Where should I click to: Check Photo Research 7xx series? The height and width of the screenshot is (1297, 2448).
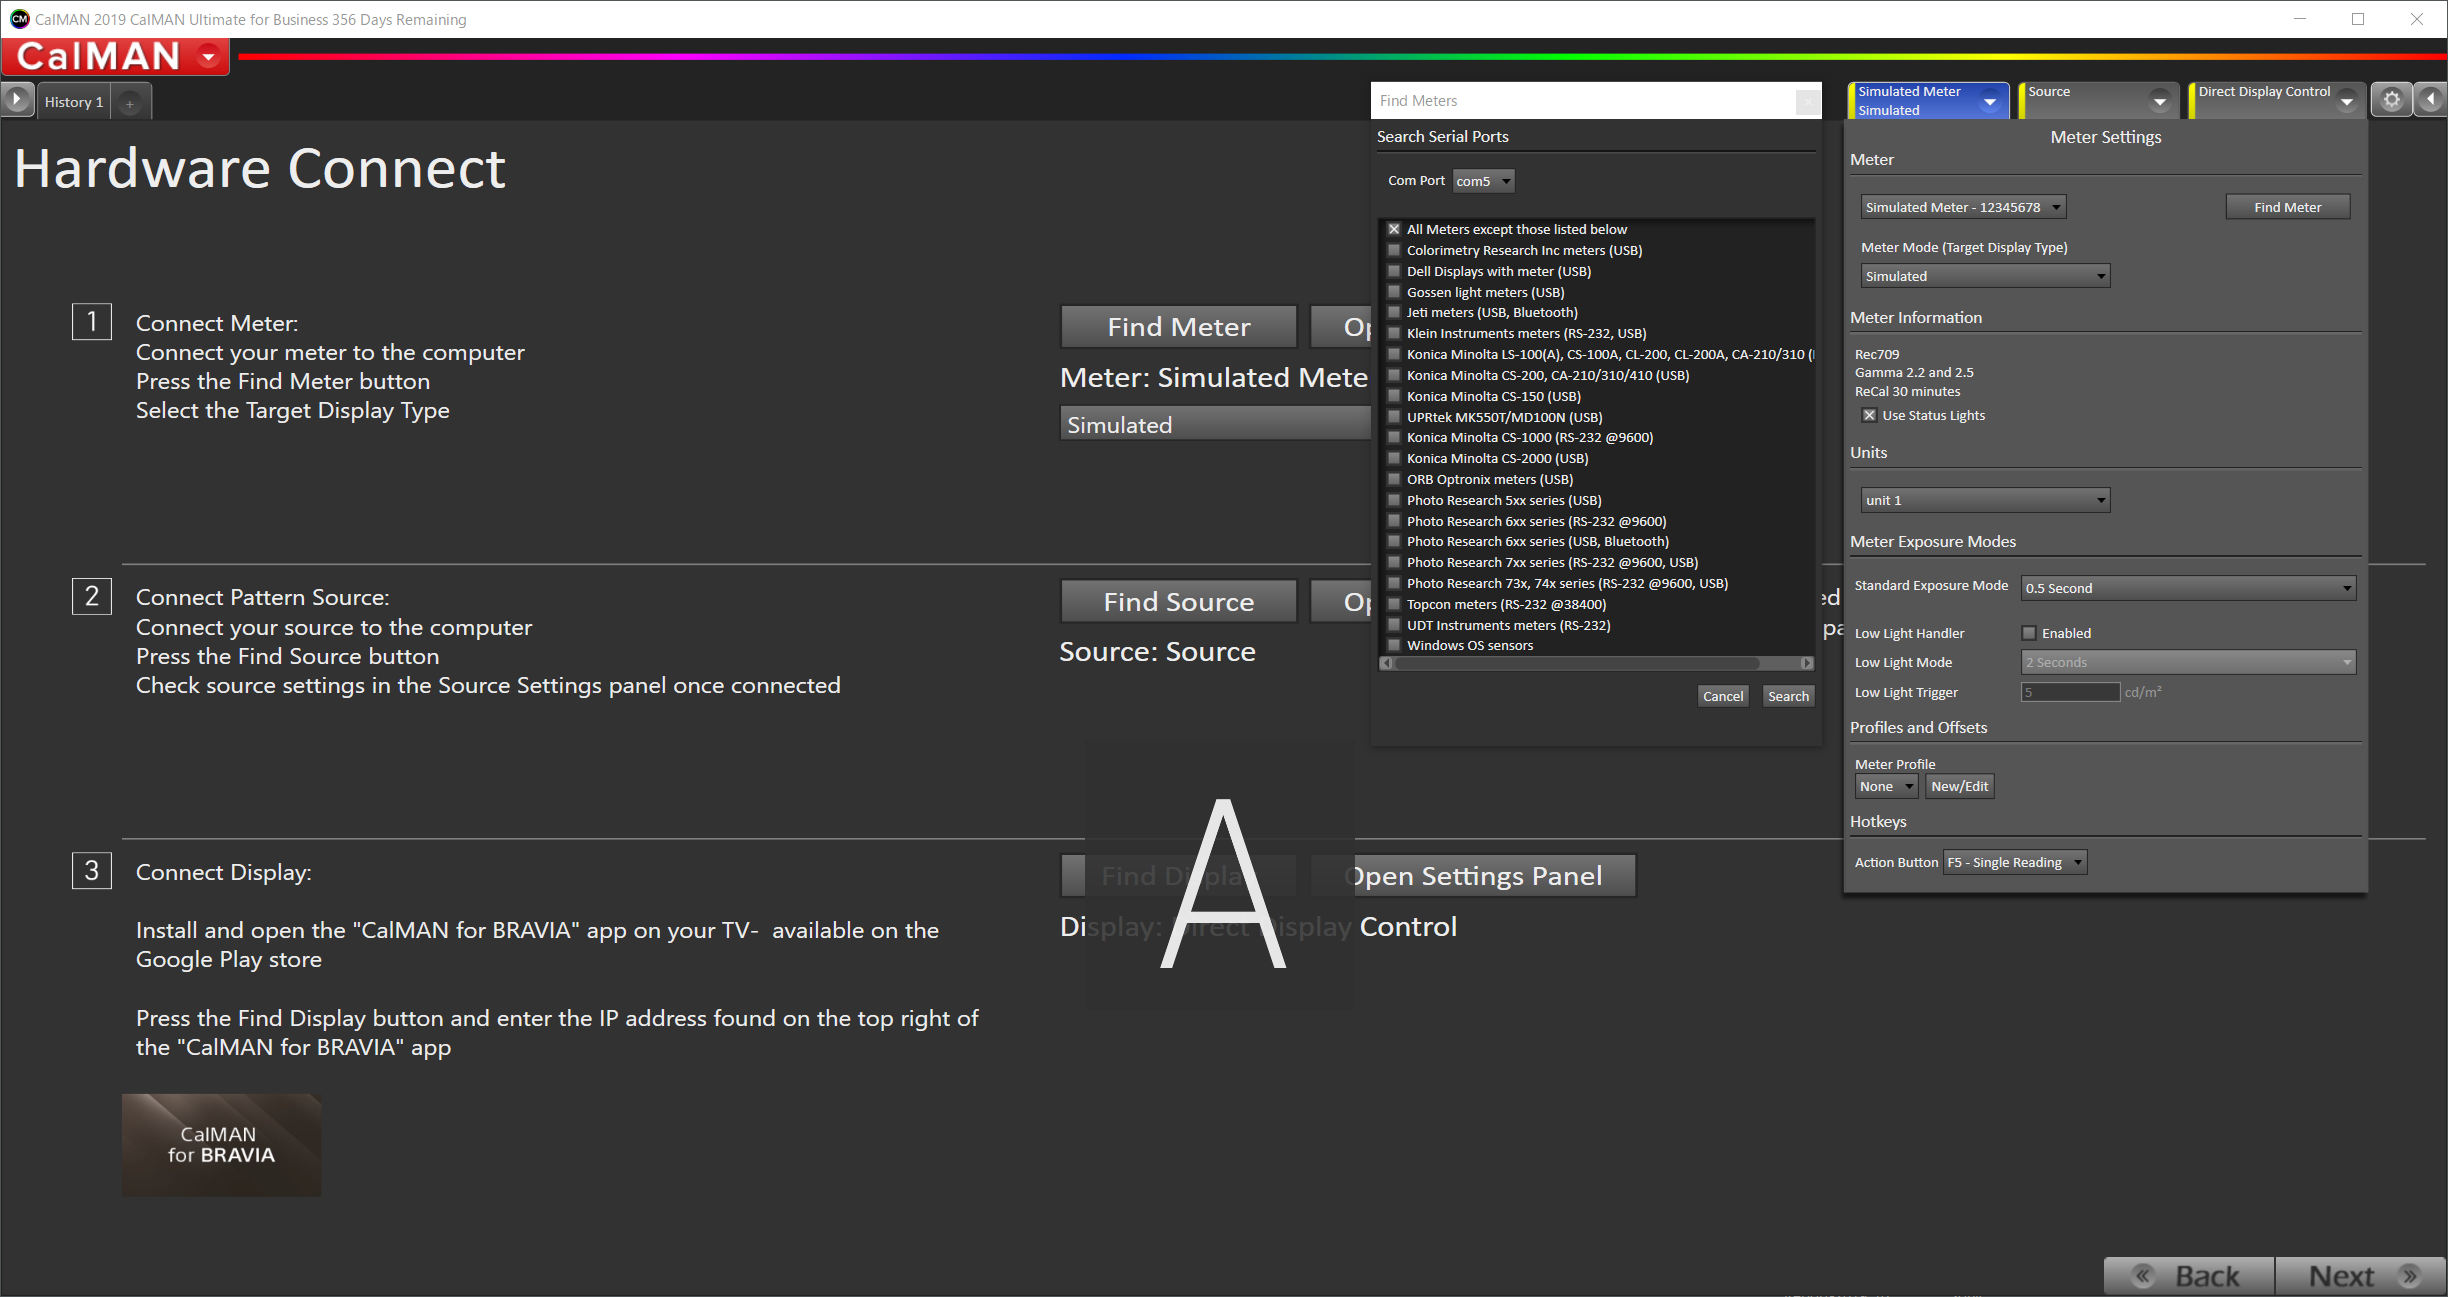tap(1394, 562)
